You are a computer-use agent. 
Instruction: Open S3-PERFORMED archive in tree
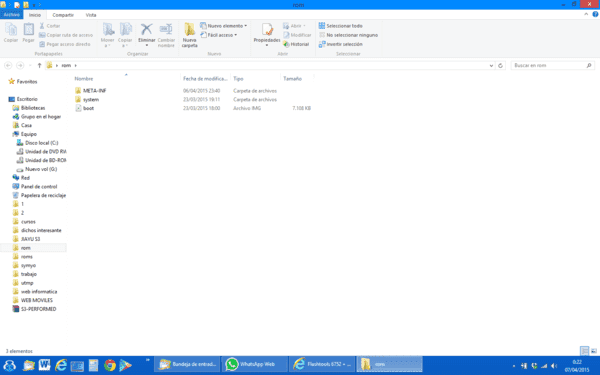coord(38,309)
